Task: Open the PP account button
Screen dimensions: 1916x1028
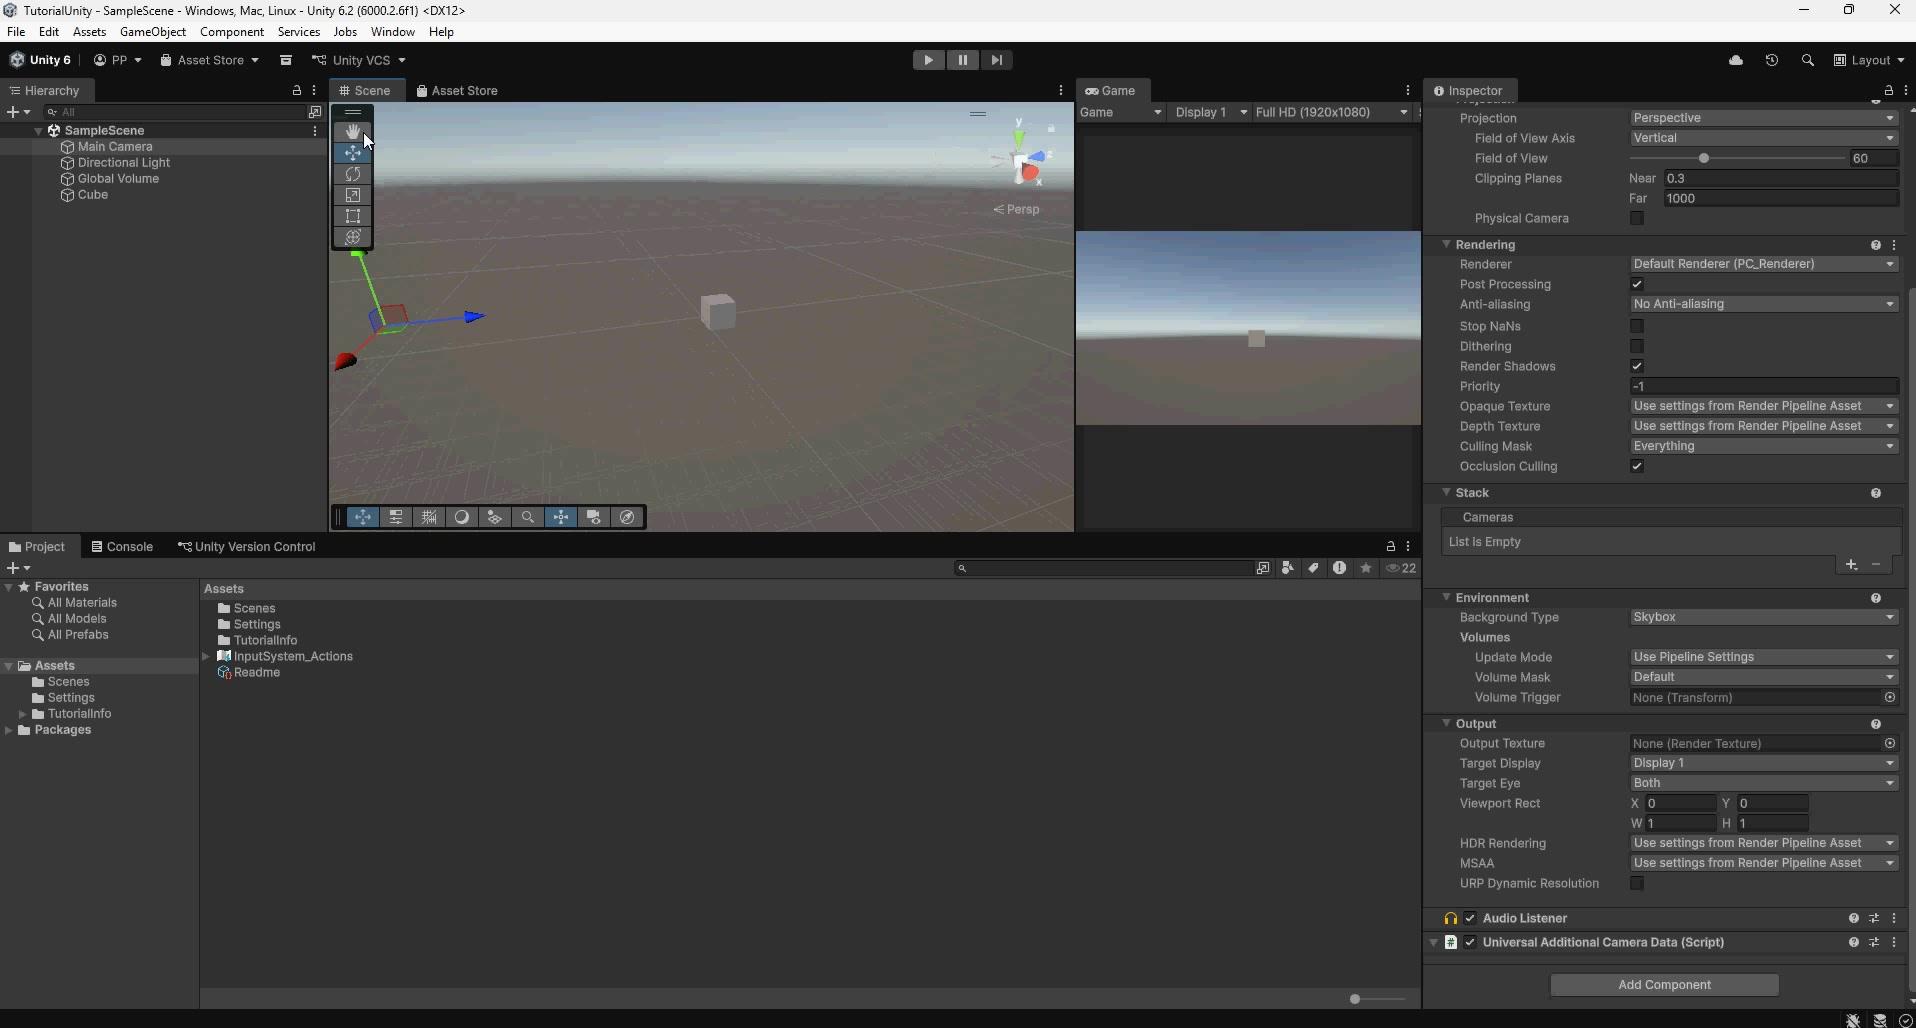Action: 118,60
